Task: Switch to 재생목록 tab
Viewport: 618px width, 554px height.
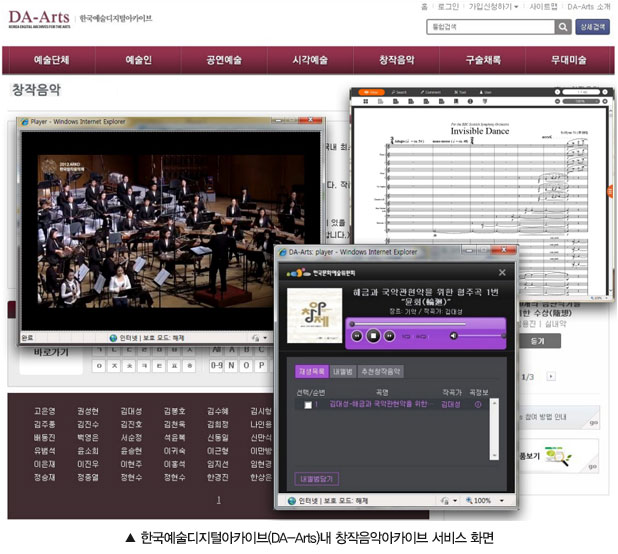Action: coord(311,371)
